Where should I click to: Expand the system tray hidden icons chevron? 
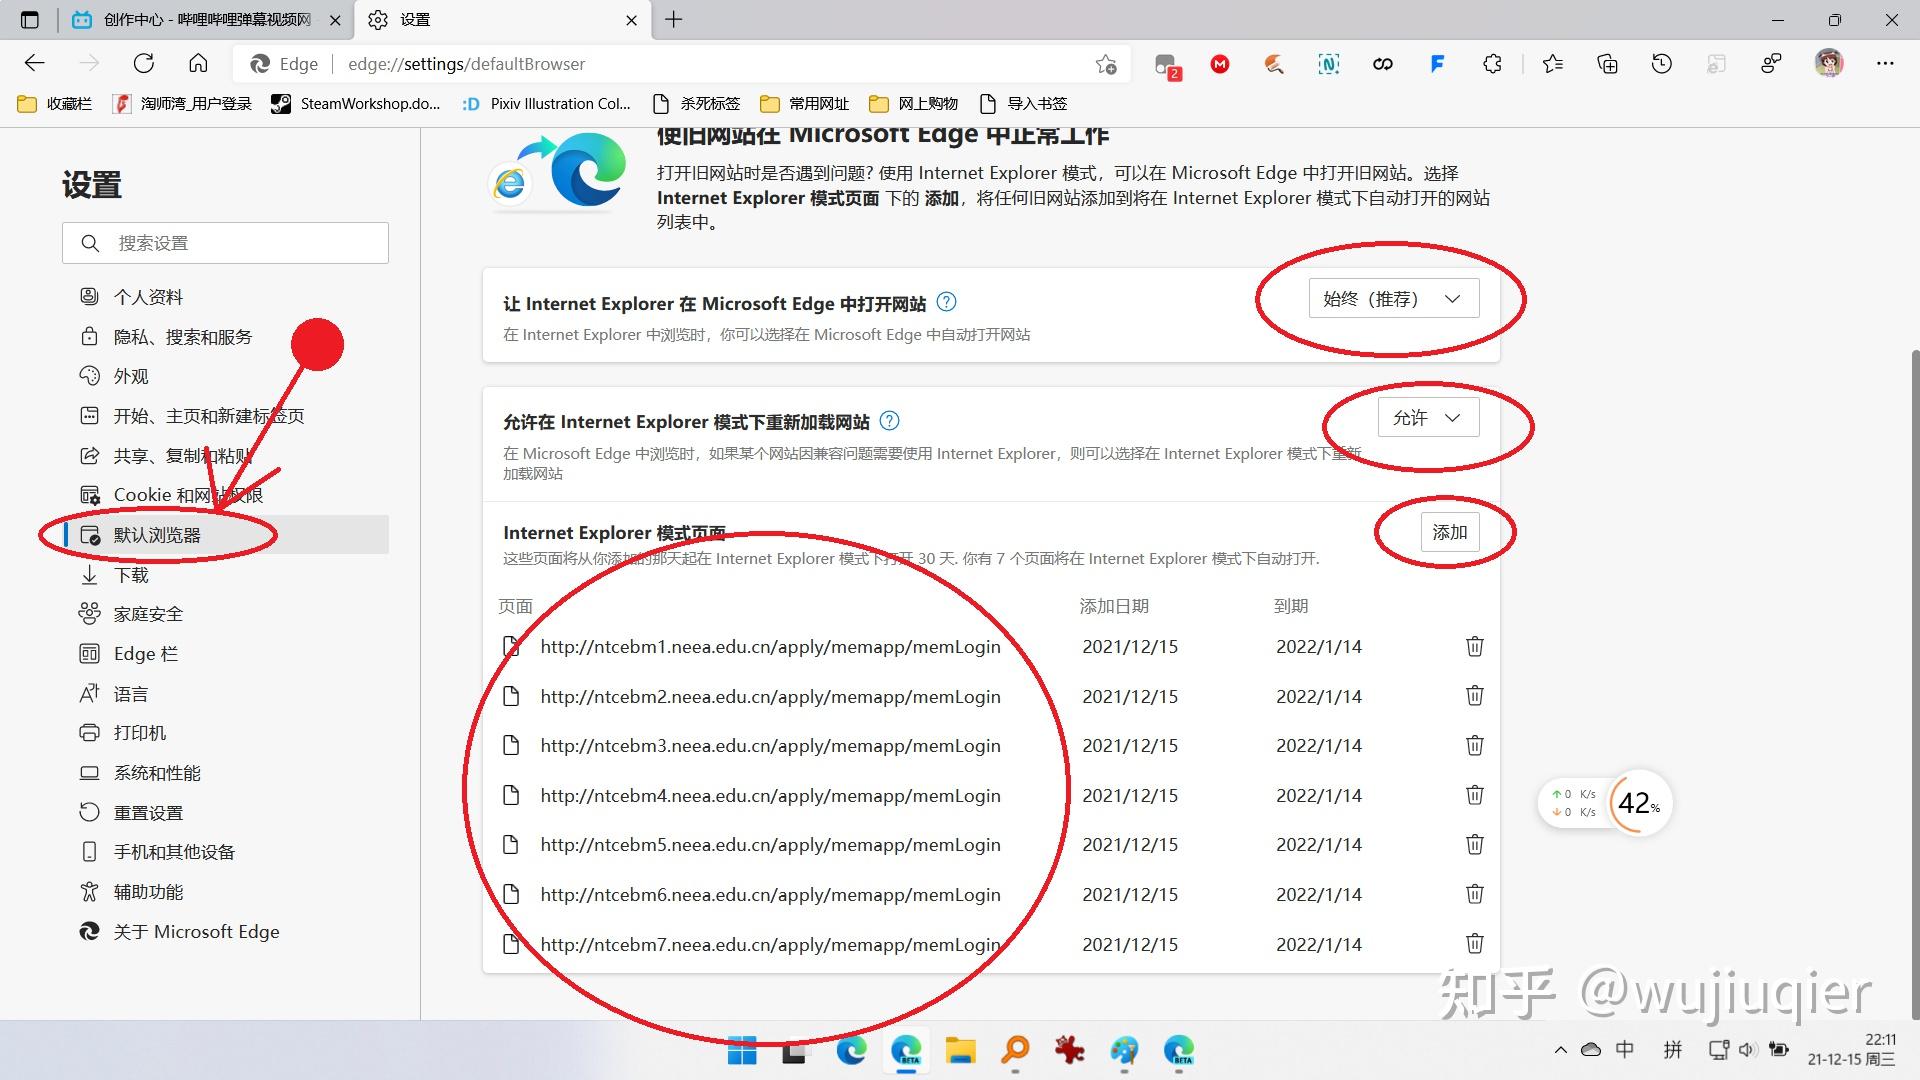pos(1560,1050)
